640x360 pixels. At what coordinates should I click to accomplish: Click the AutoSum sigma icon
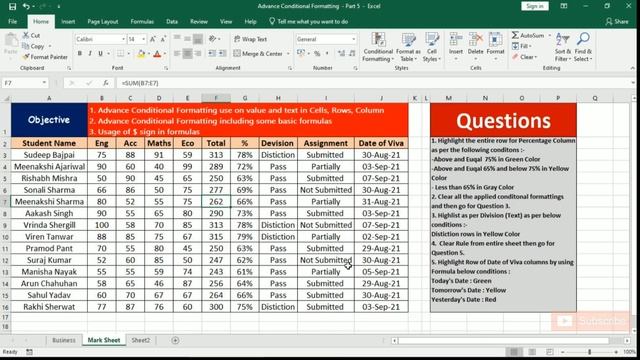click(x=516, y=36)
